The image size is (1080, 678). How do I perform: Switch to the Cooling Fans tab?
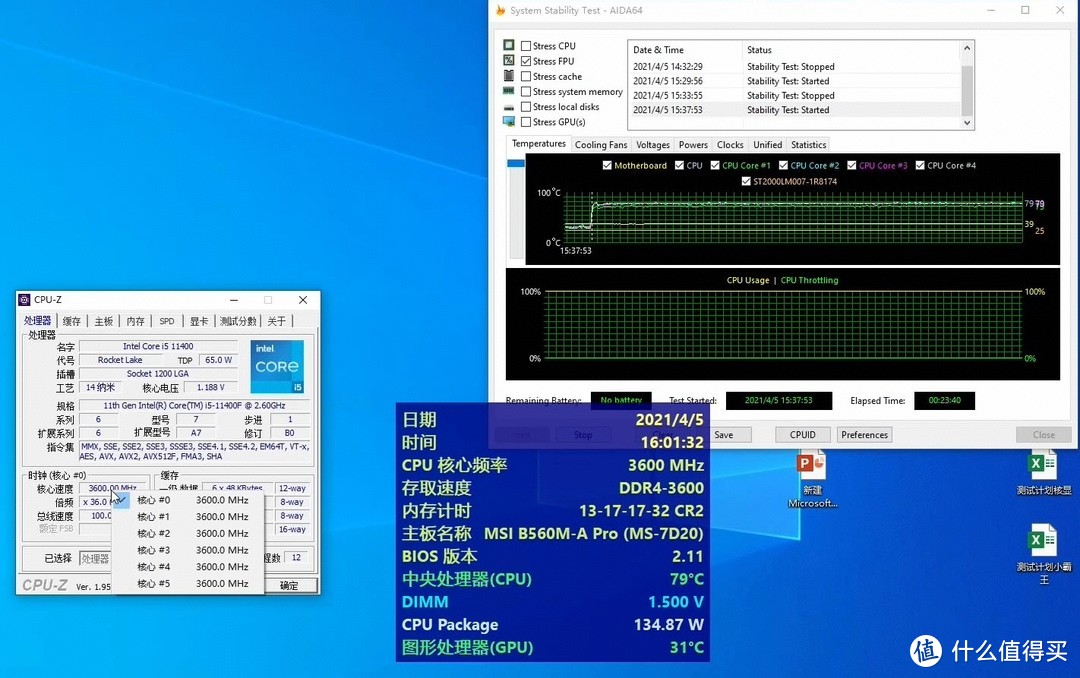pos(601,145)
